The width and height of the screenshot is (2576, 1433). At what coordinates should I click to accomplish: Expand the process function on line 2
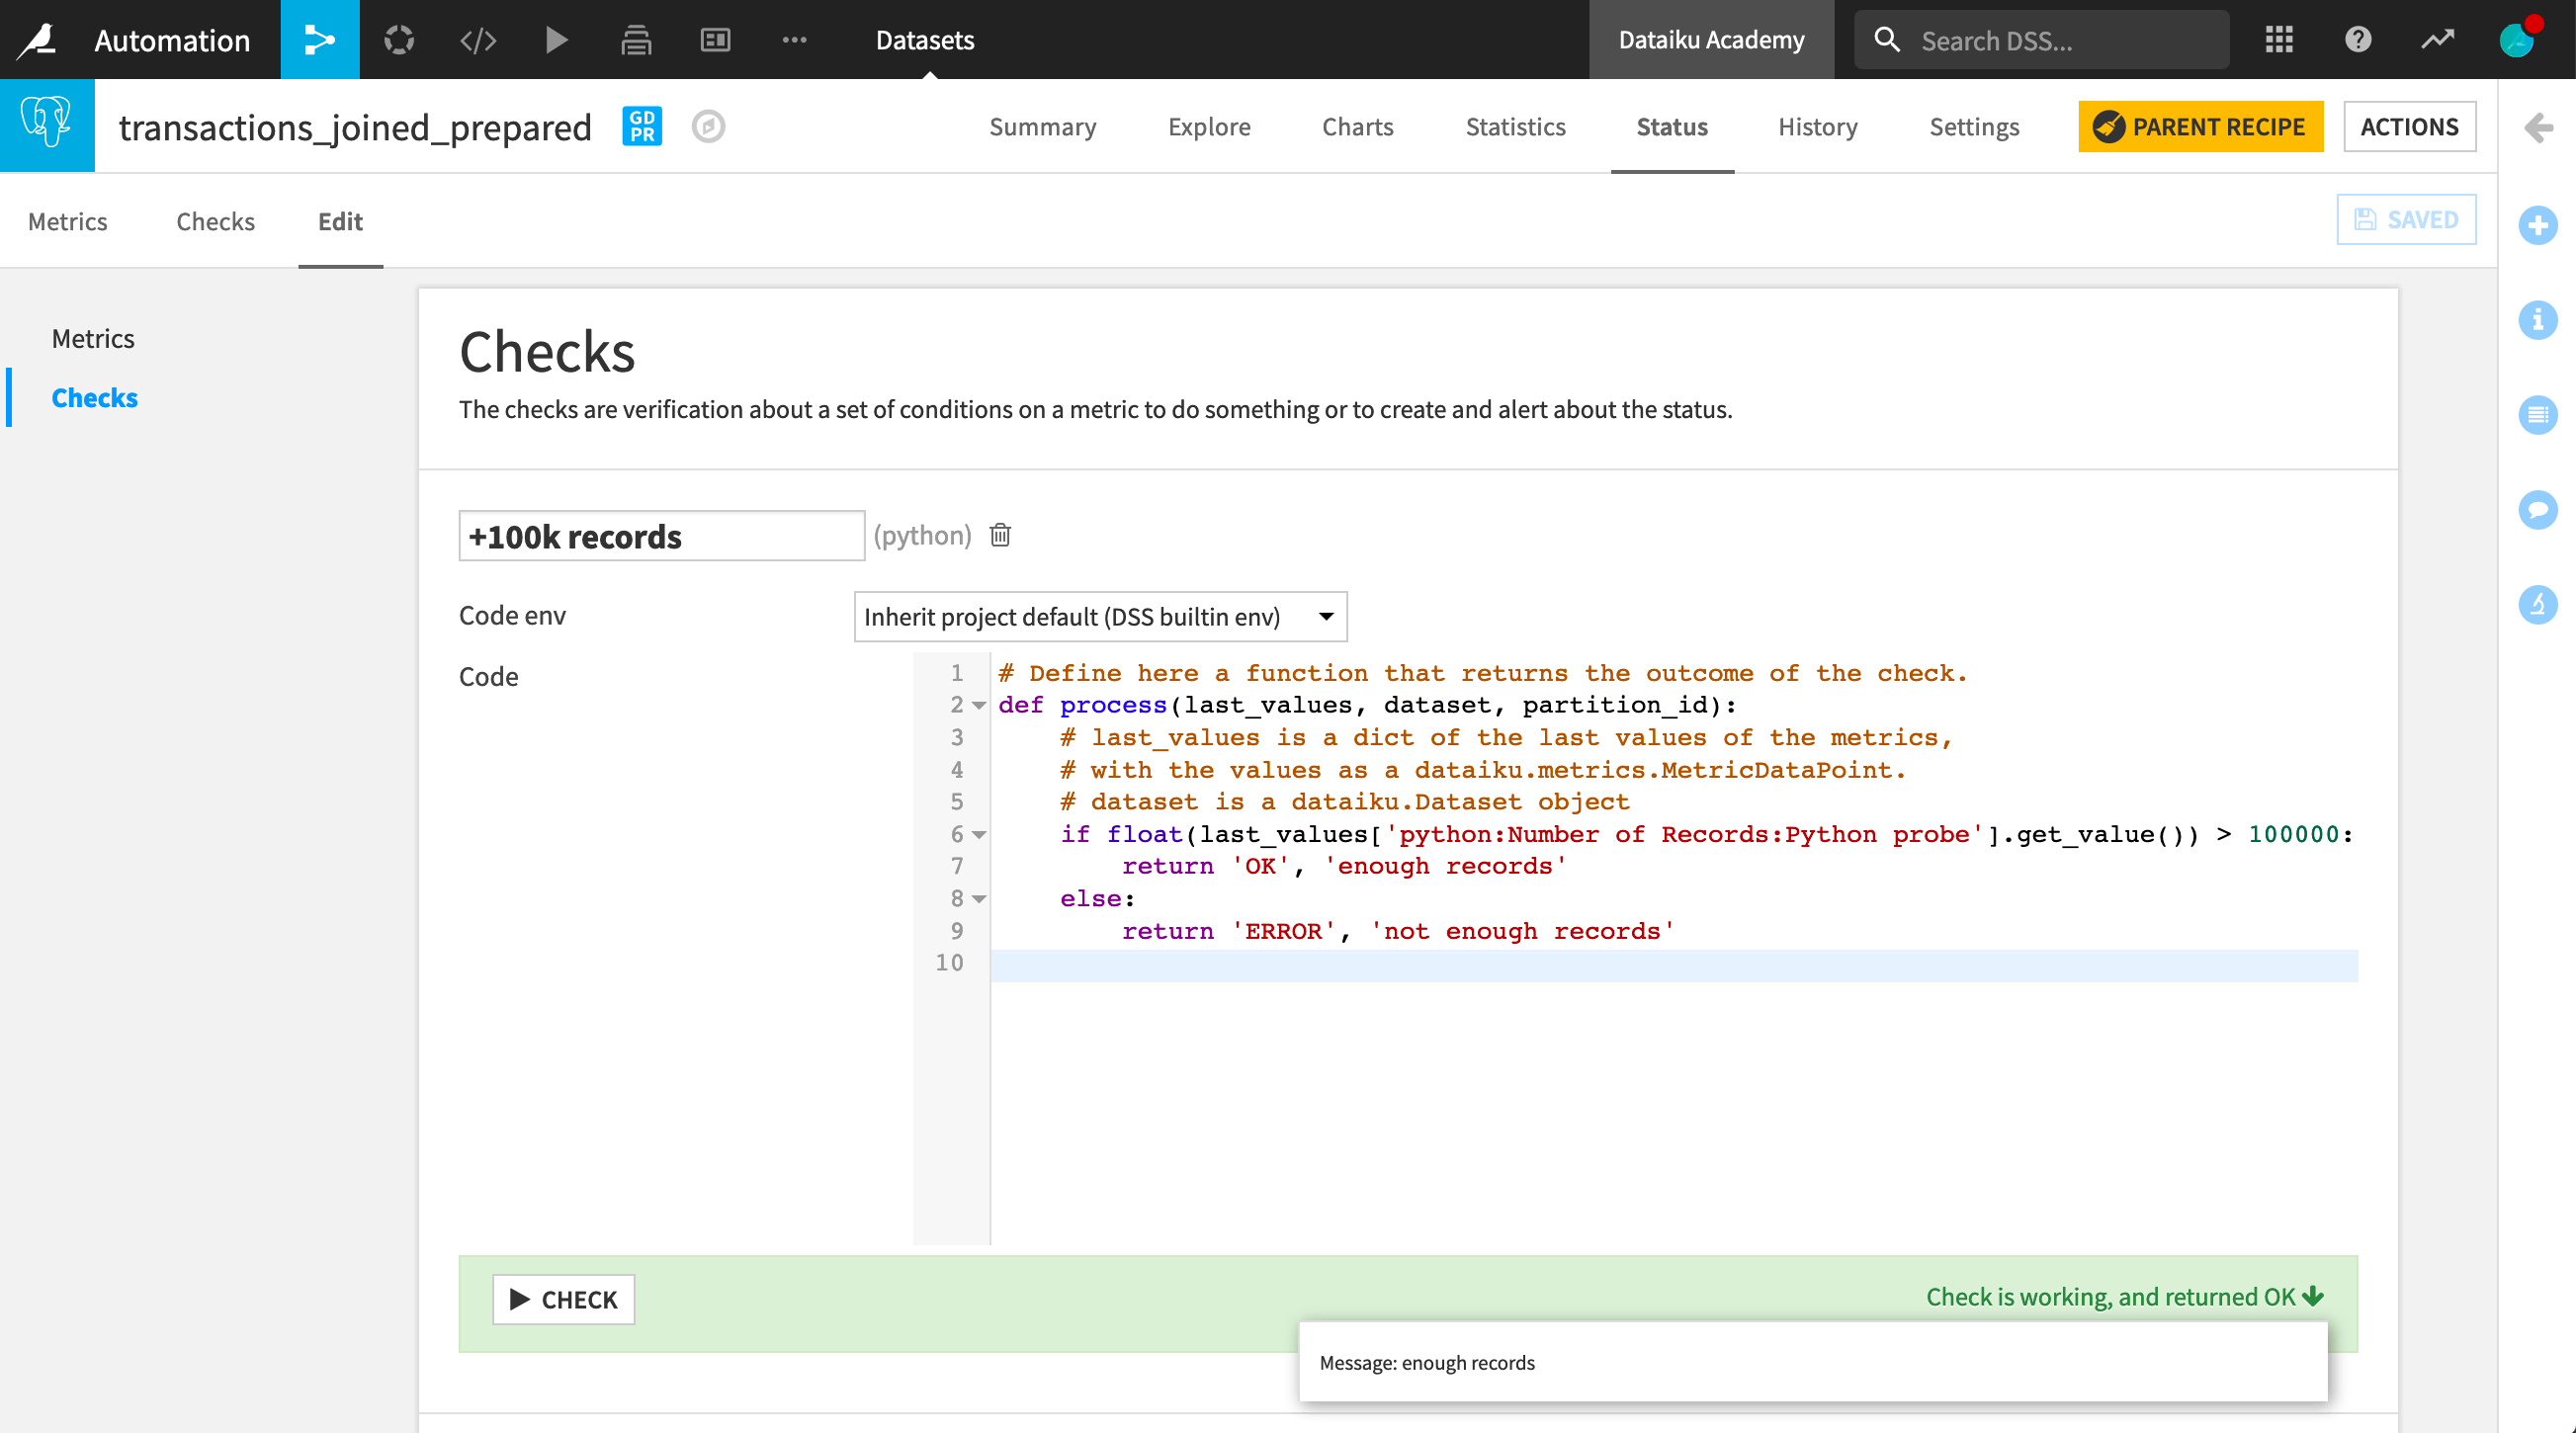(x=981, y=706)
